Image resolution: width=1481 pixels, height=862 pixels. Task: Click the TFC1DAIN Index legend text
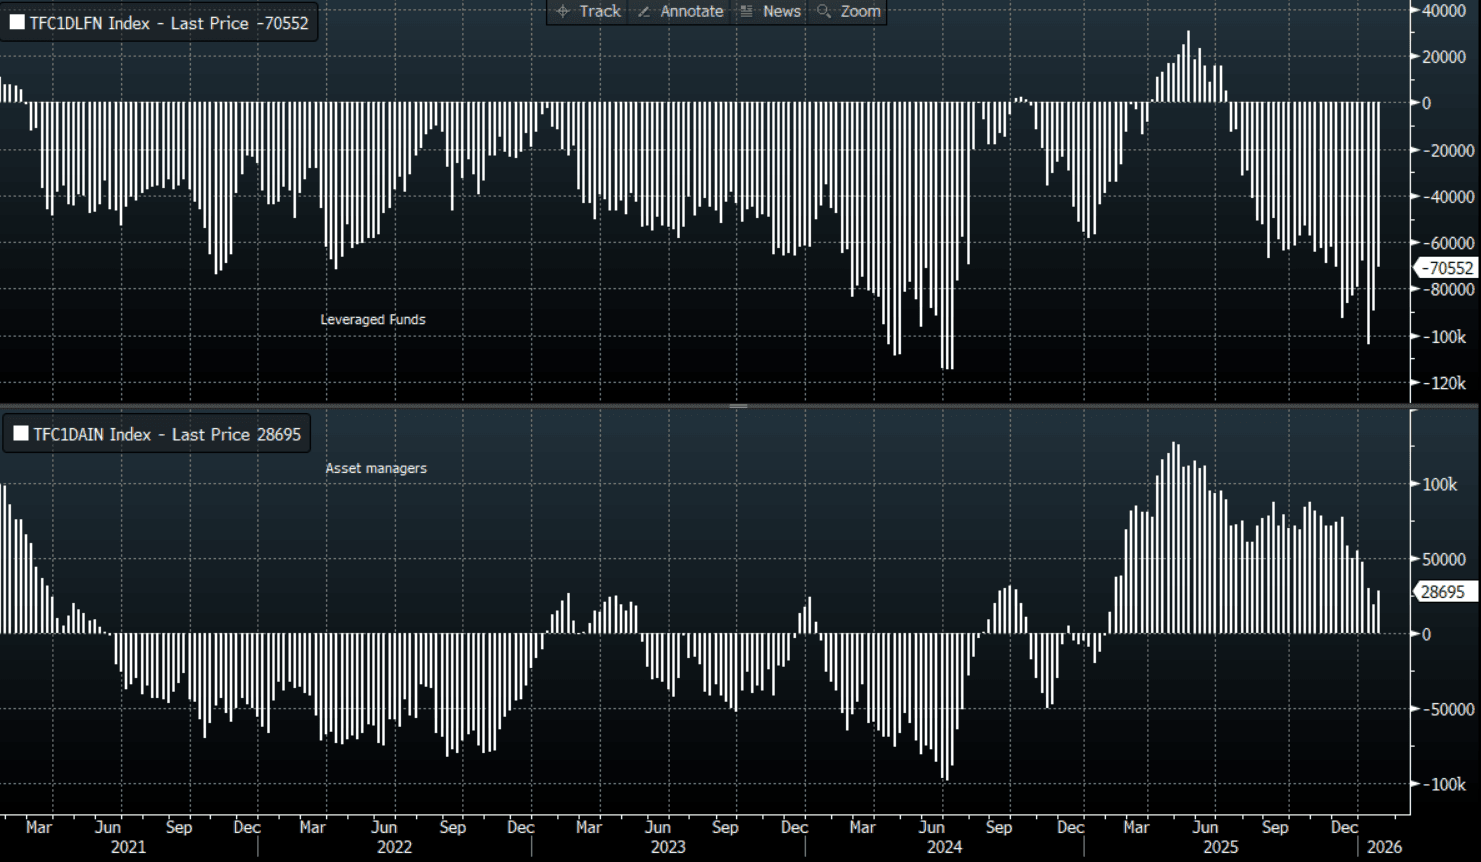(167, 434)
